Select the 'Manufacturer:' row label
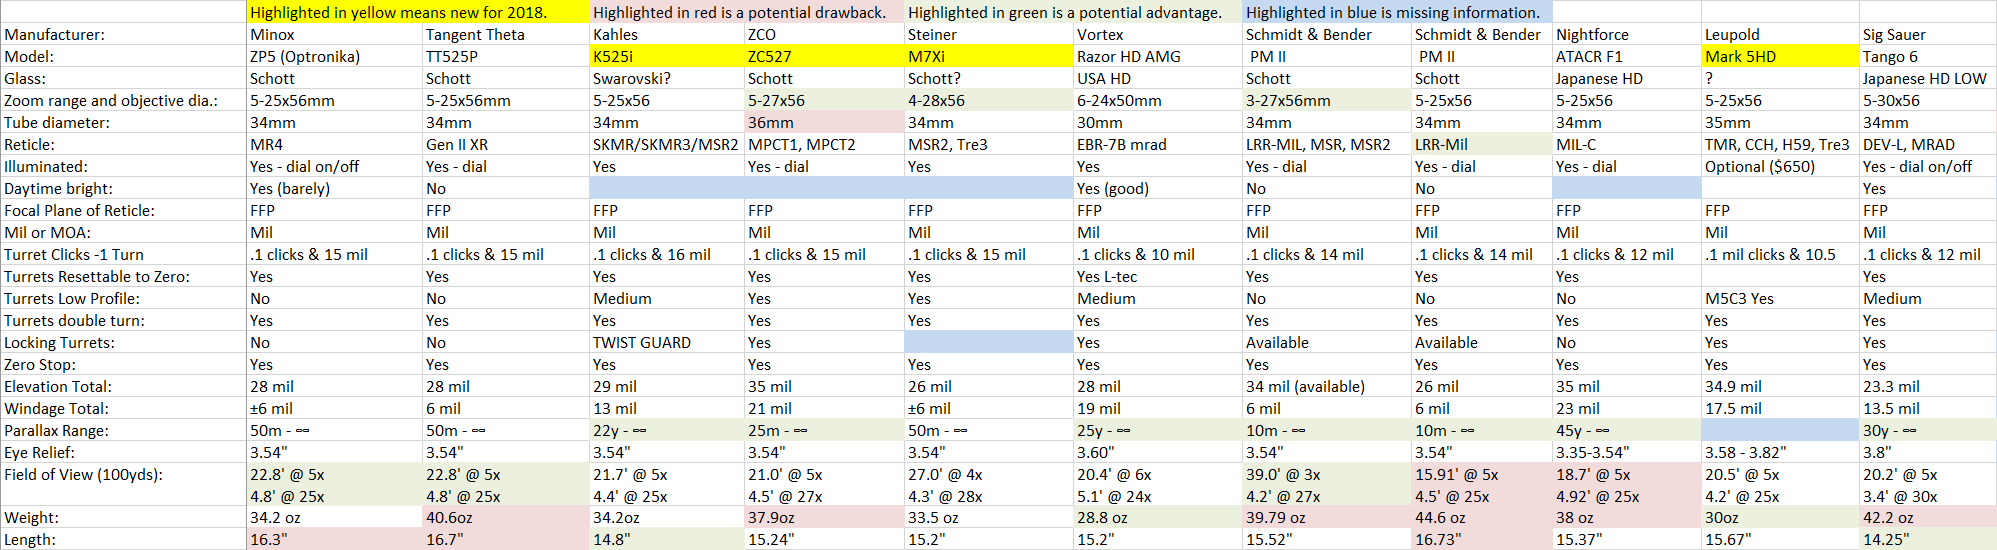The image size is (1997, 550). pos(123,34)
